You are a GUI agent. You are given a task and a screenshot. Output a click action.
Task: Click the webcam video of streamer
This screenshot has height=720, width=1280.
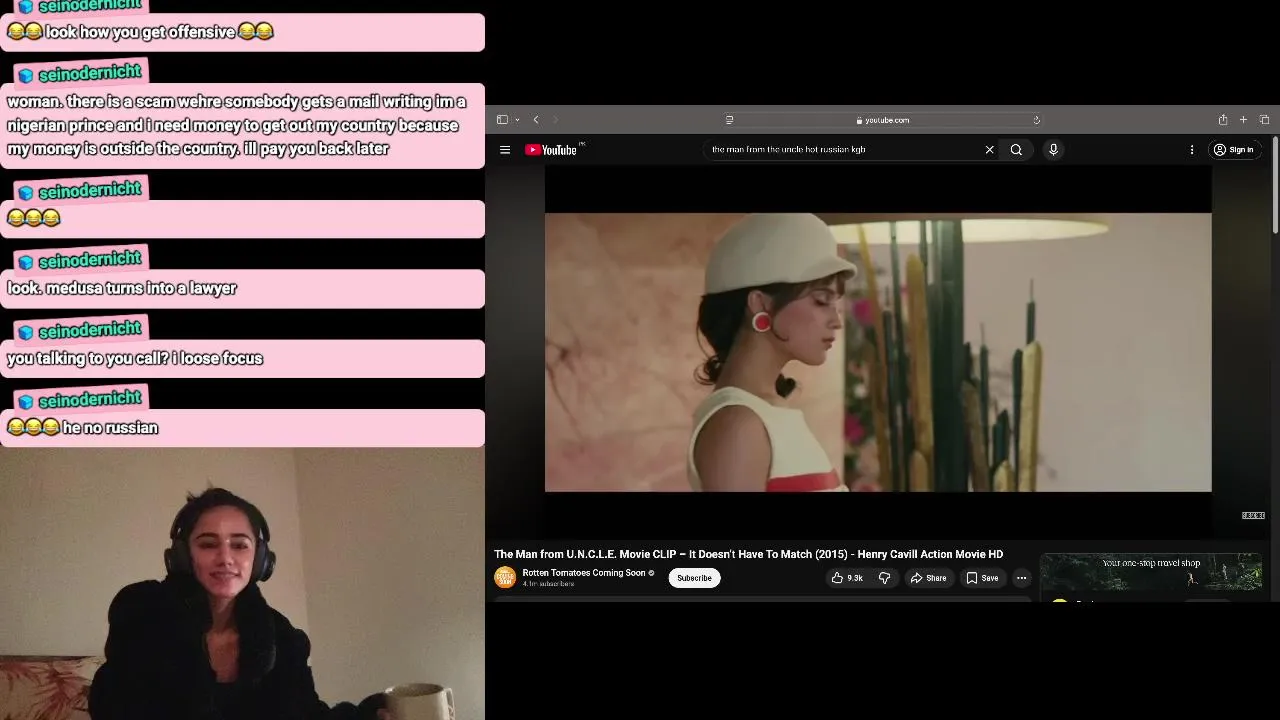click(242, 584)
